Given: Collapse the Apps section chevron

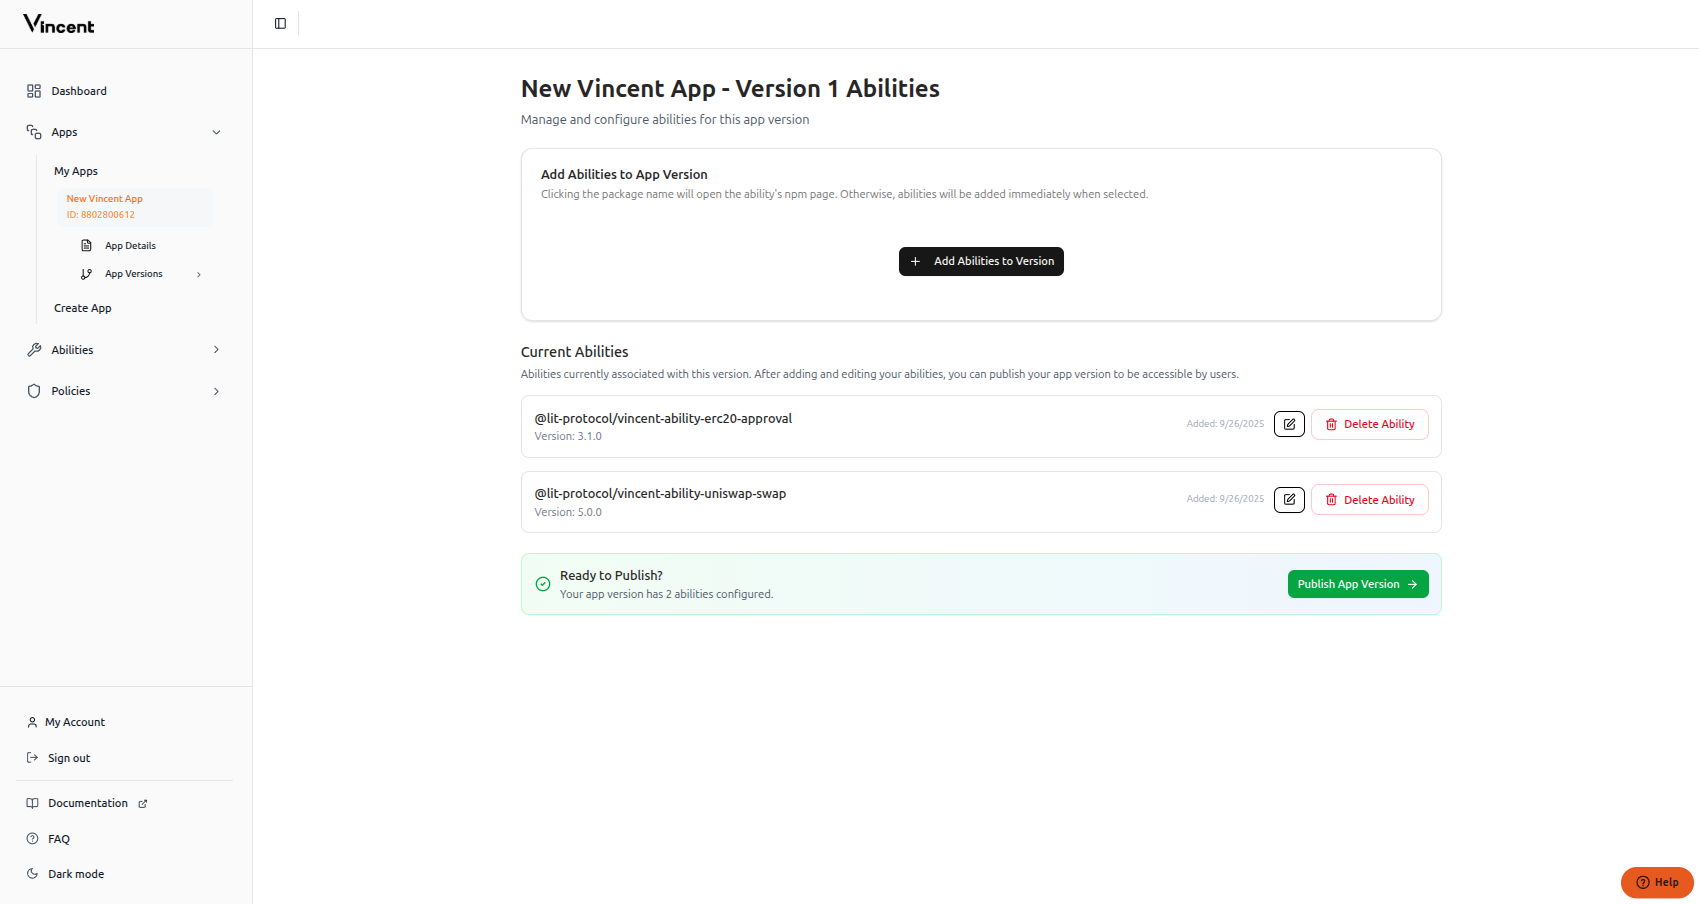Looking at the screenshot, I should pyautogui.click(x=217, y=131).
